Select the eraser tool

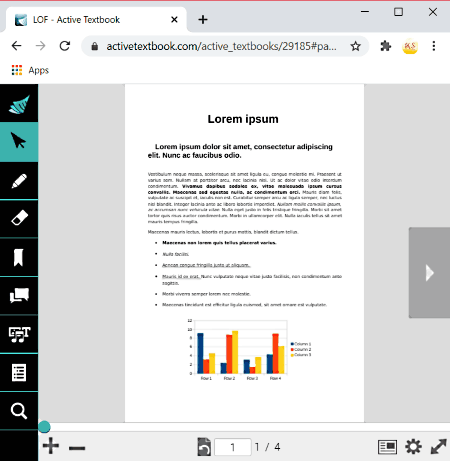[19, 218]
